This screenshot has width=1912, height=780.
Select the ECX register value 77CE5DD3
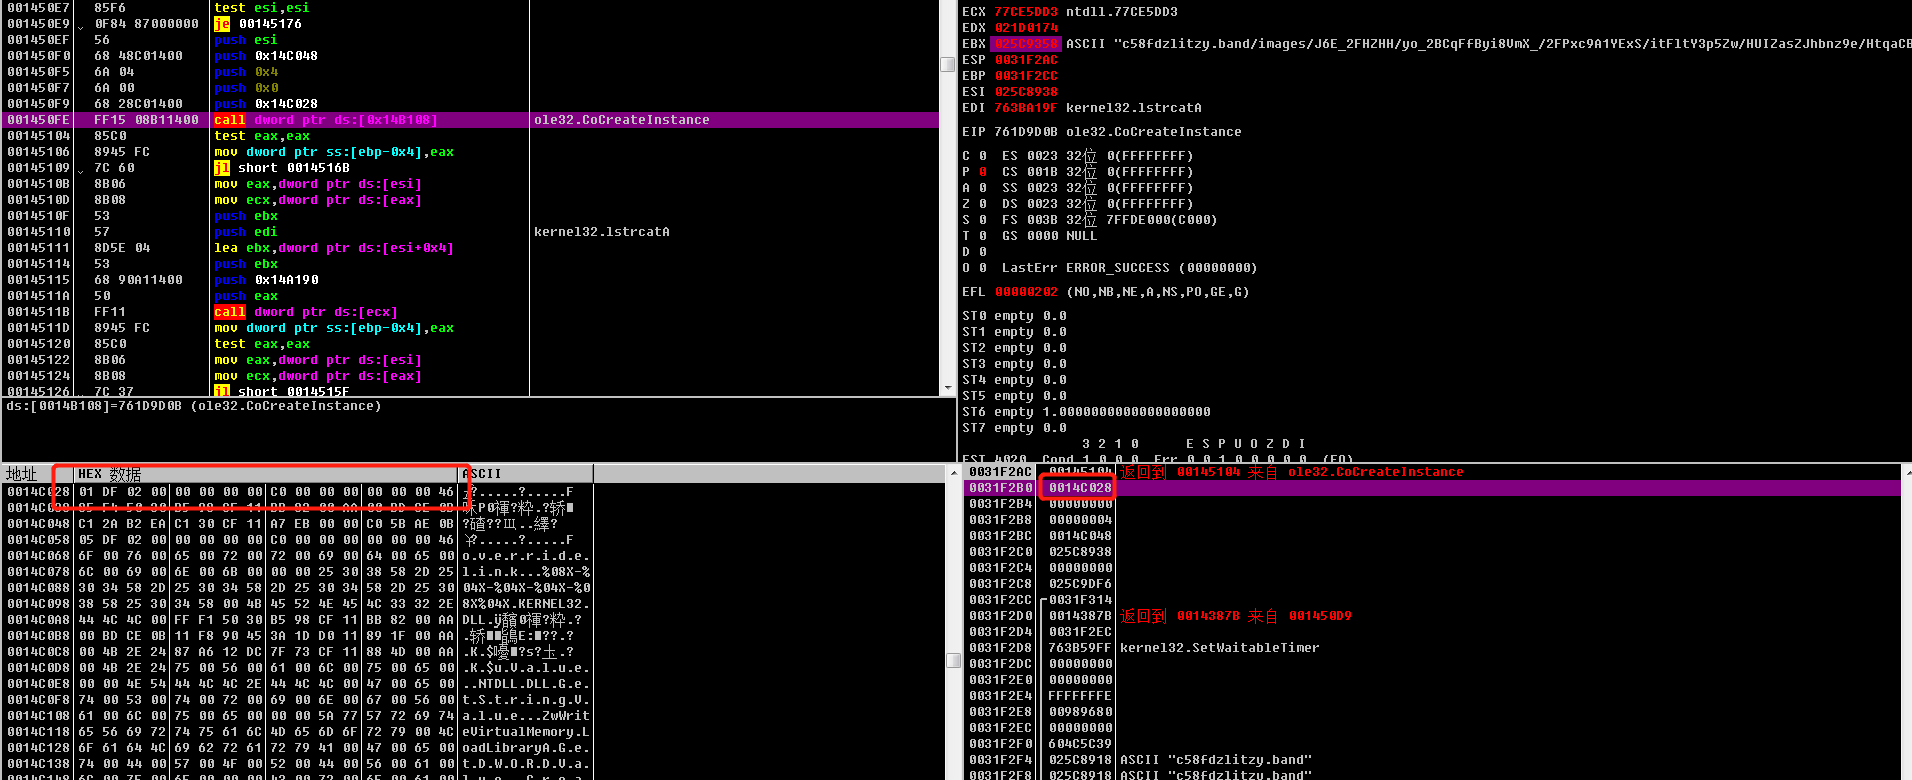click(1026, 12)
